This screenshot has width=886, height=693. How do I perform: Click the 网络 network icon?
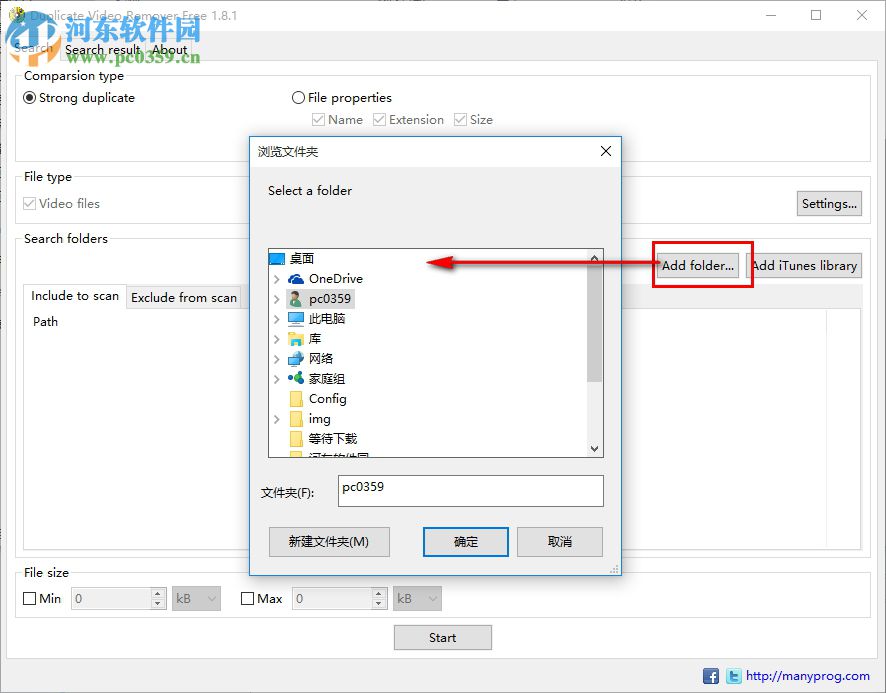click(296, 358)
